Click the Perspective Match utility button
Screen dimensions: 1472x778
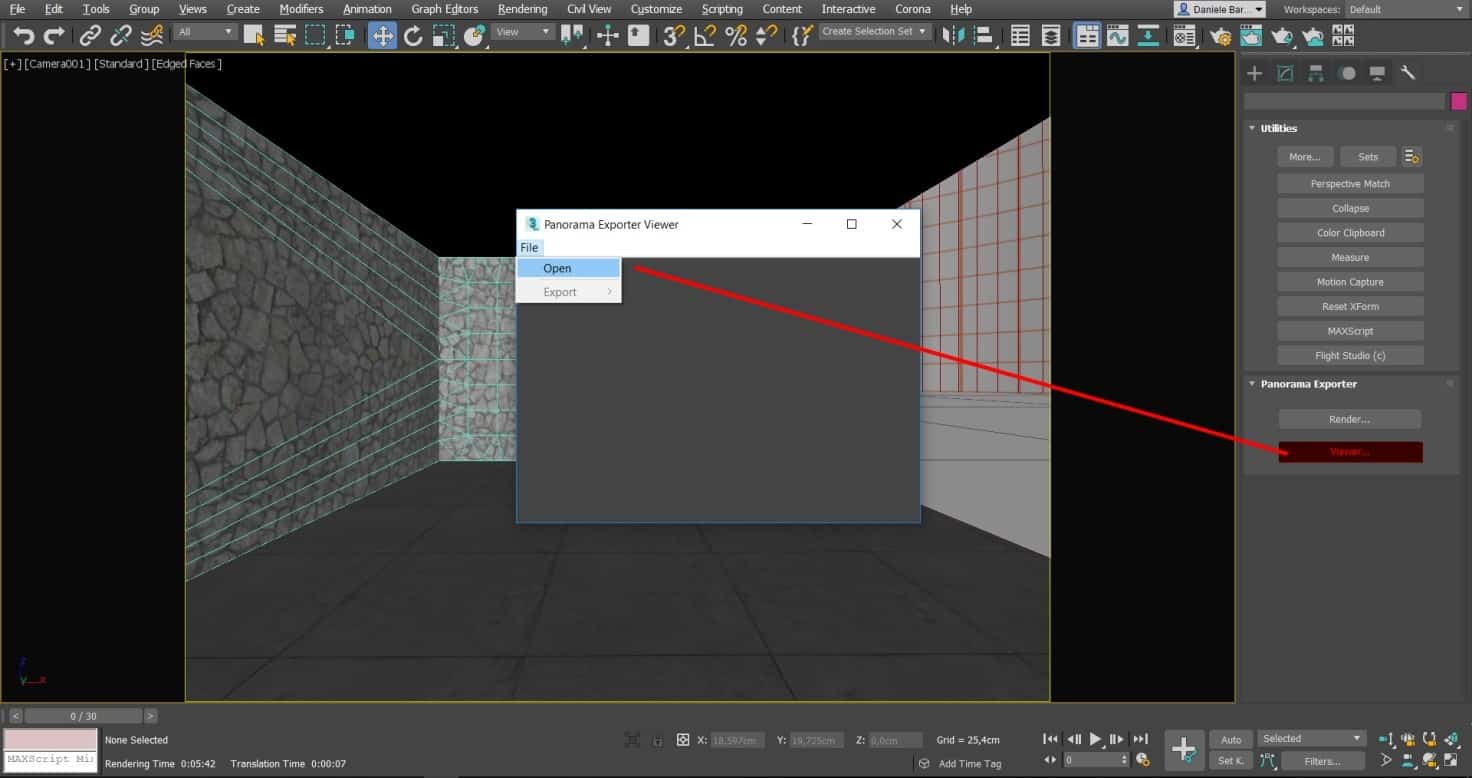[1349, 183]
